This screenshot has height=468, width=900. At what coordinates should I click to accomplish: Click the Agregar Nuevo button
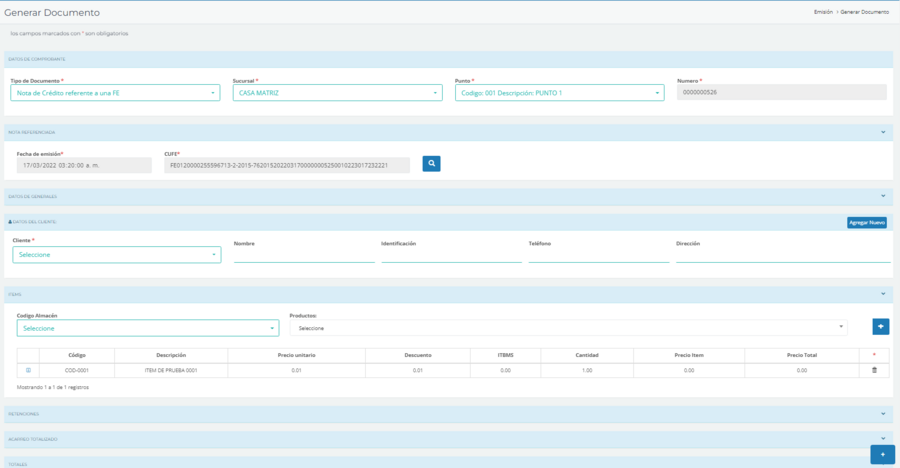pos(867,222)
